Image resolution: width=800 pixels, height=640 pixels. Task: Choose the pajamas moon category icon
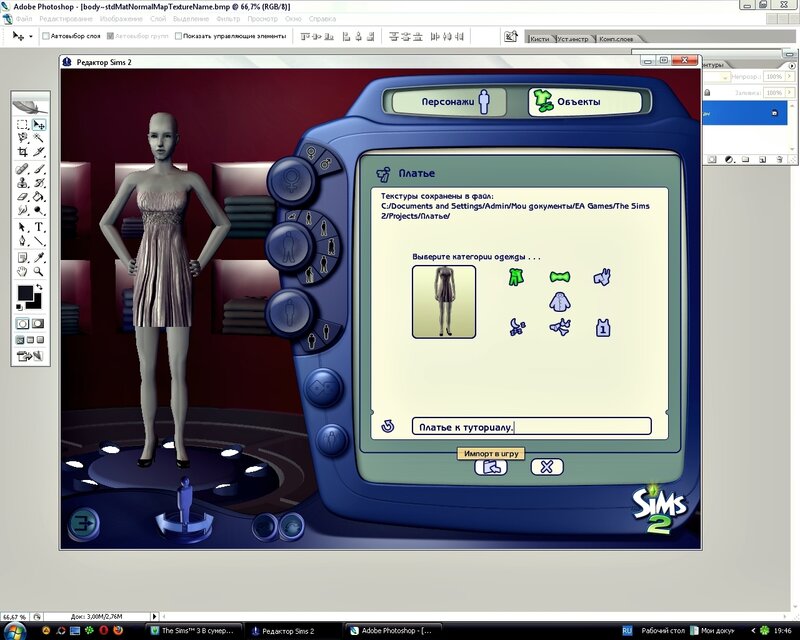click(514, 327)
